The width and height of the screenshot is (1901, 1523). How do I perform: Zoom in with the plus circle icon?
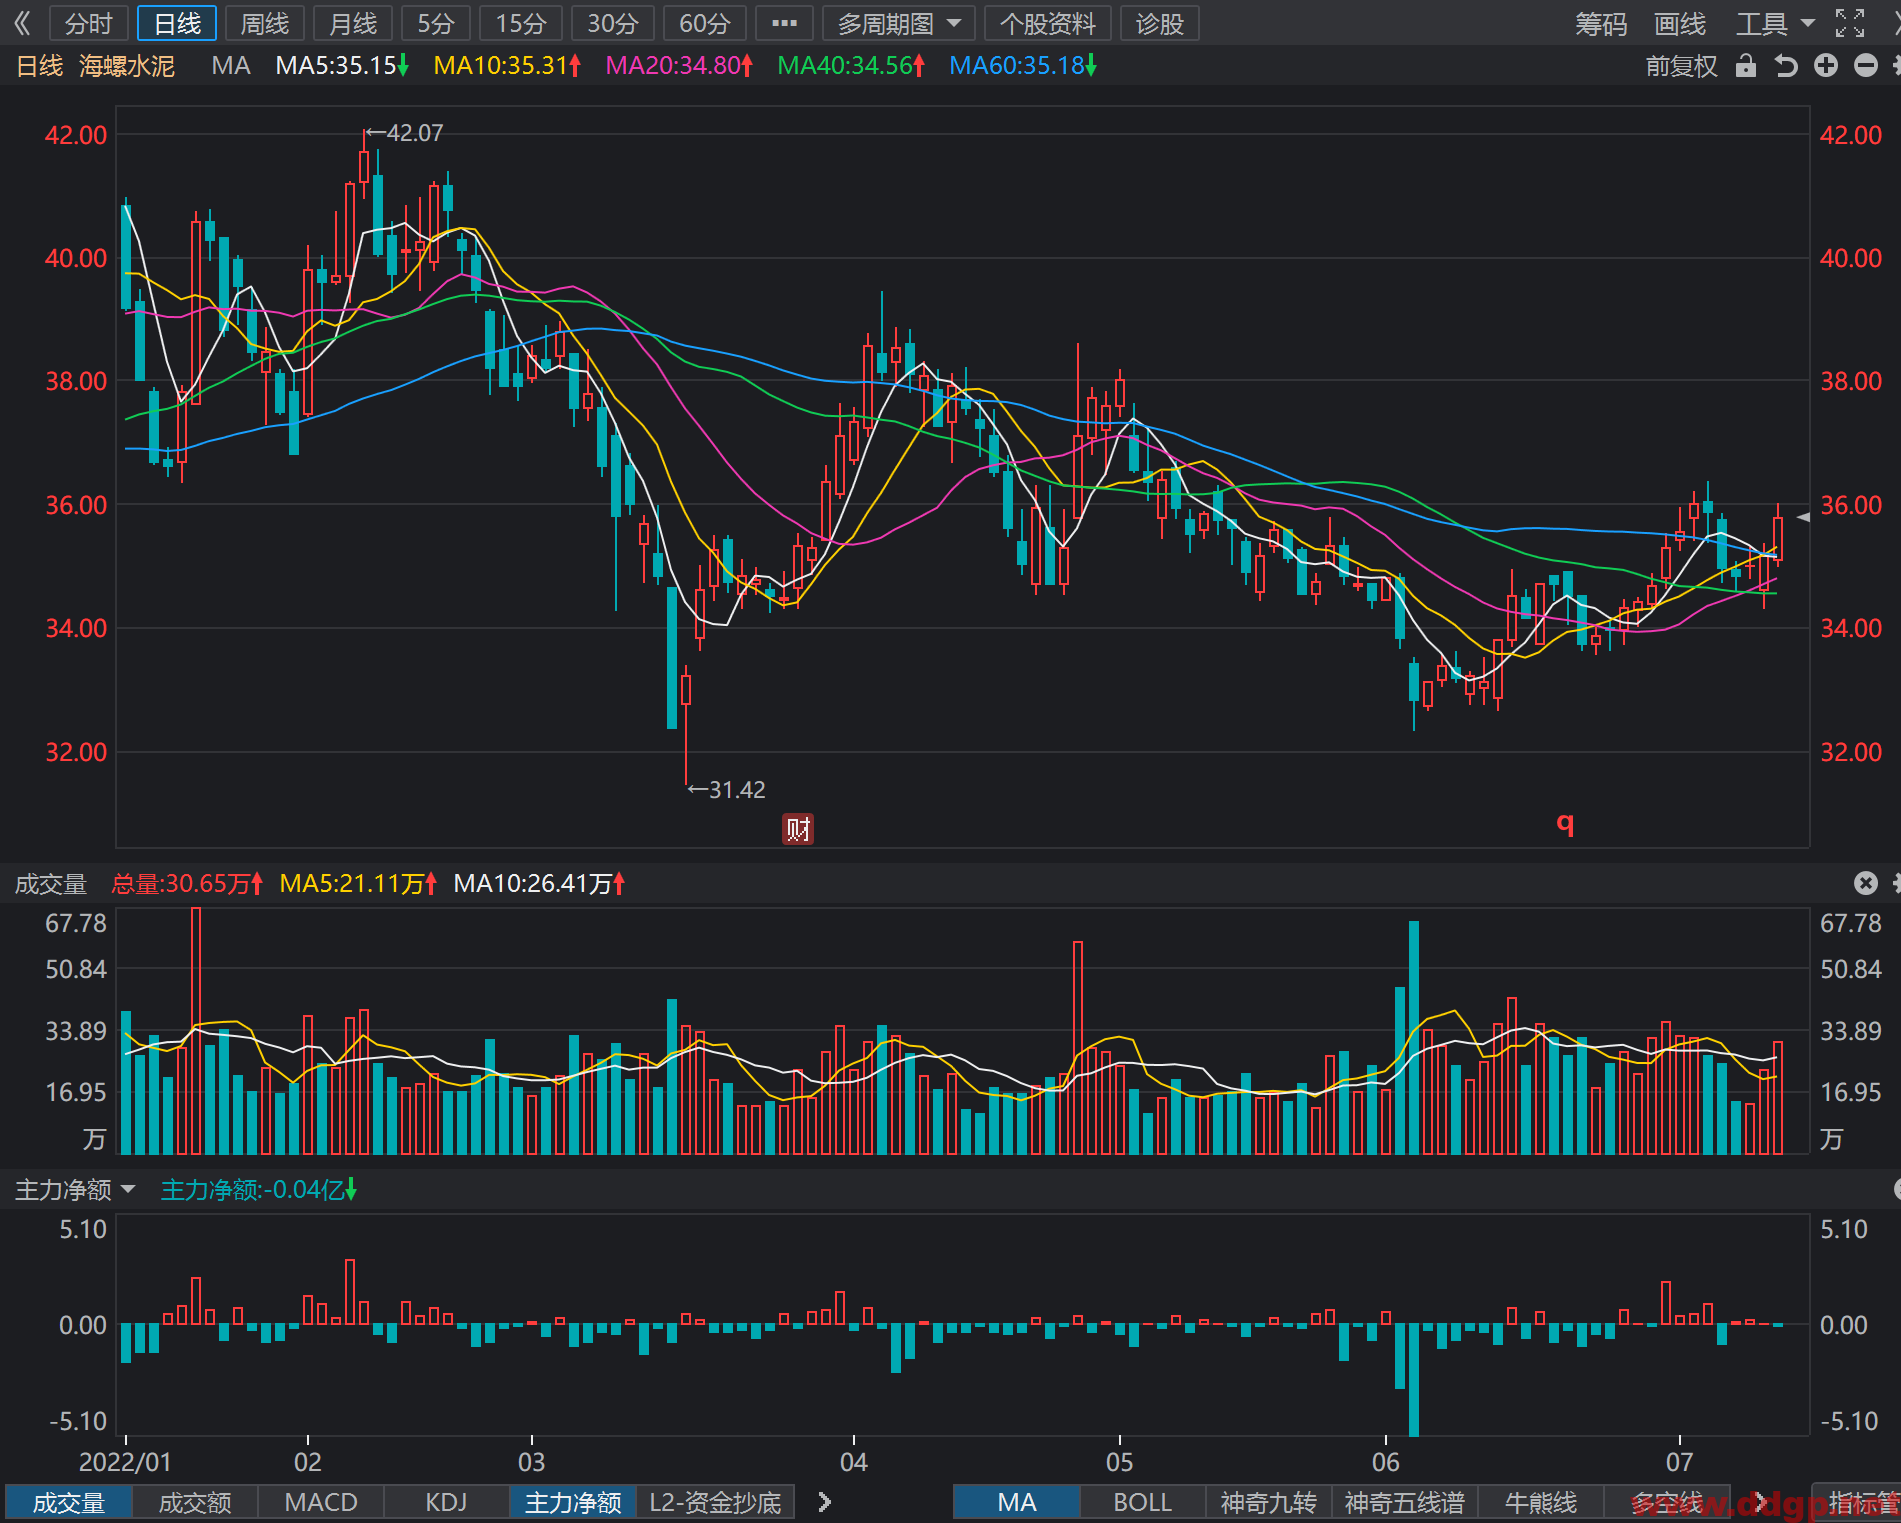(x=1826, y=66)
